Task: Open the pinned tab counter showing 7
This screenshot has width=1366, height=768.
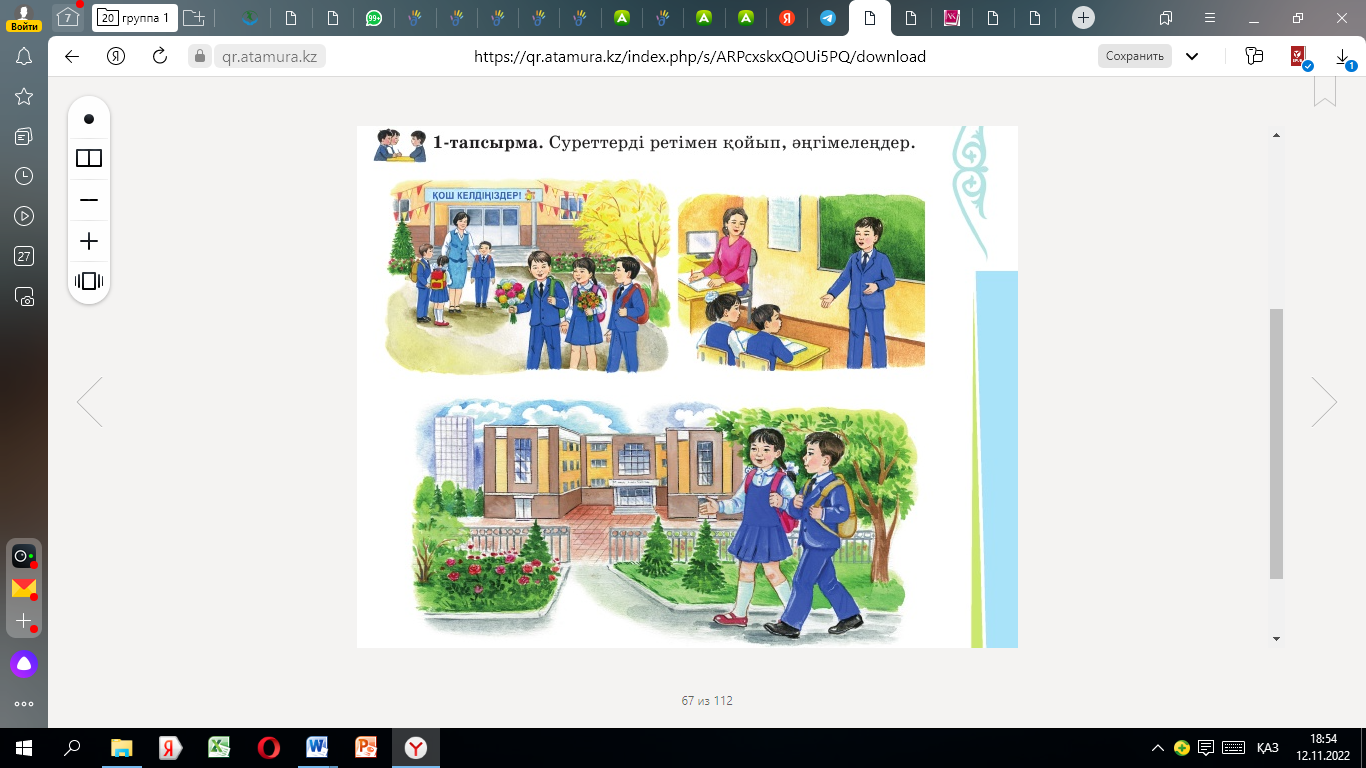Action: click(x=68, y=18)
